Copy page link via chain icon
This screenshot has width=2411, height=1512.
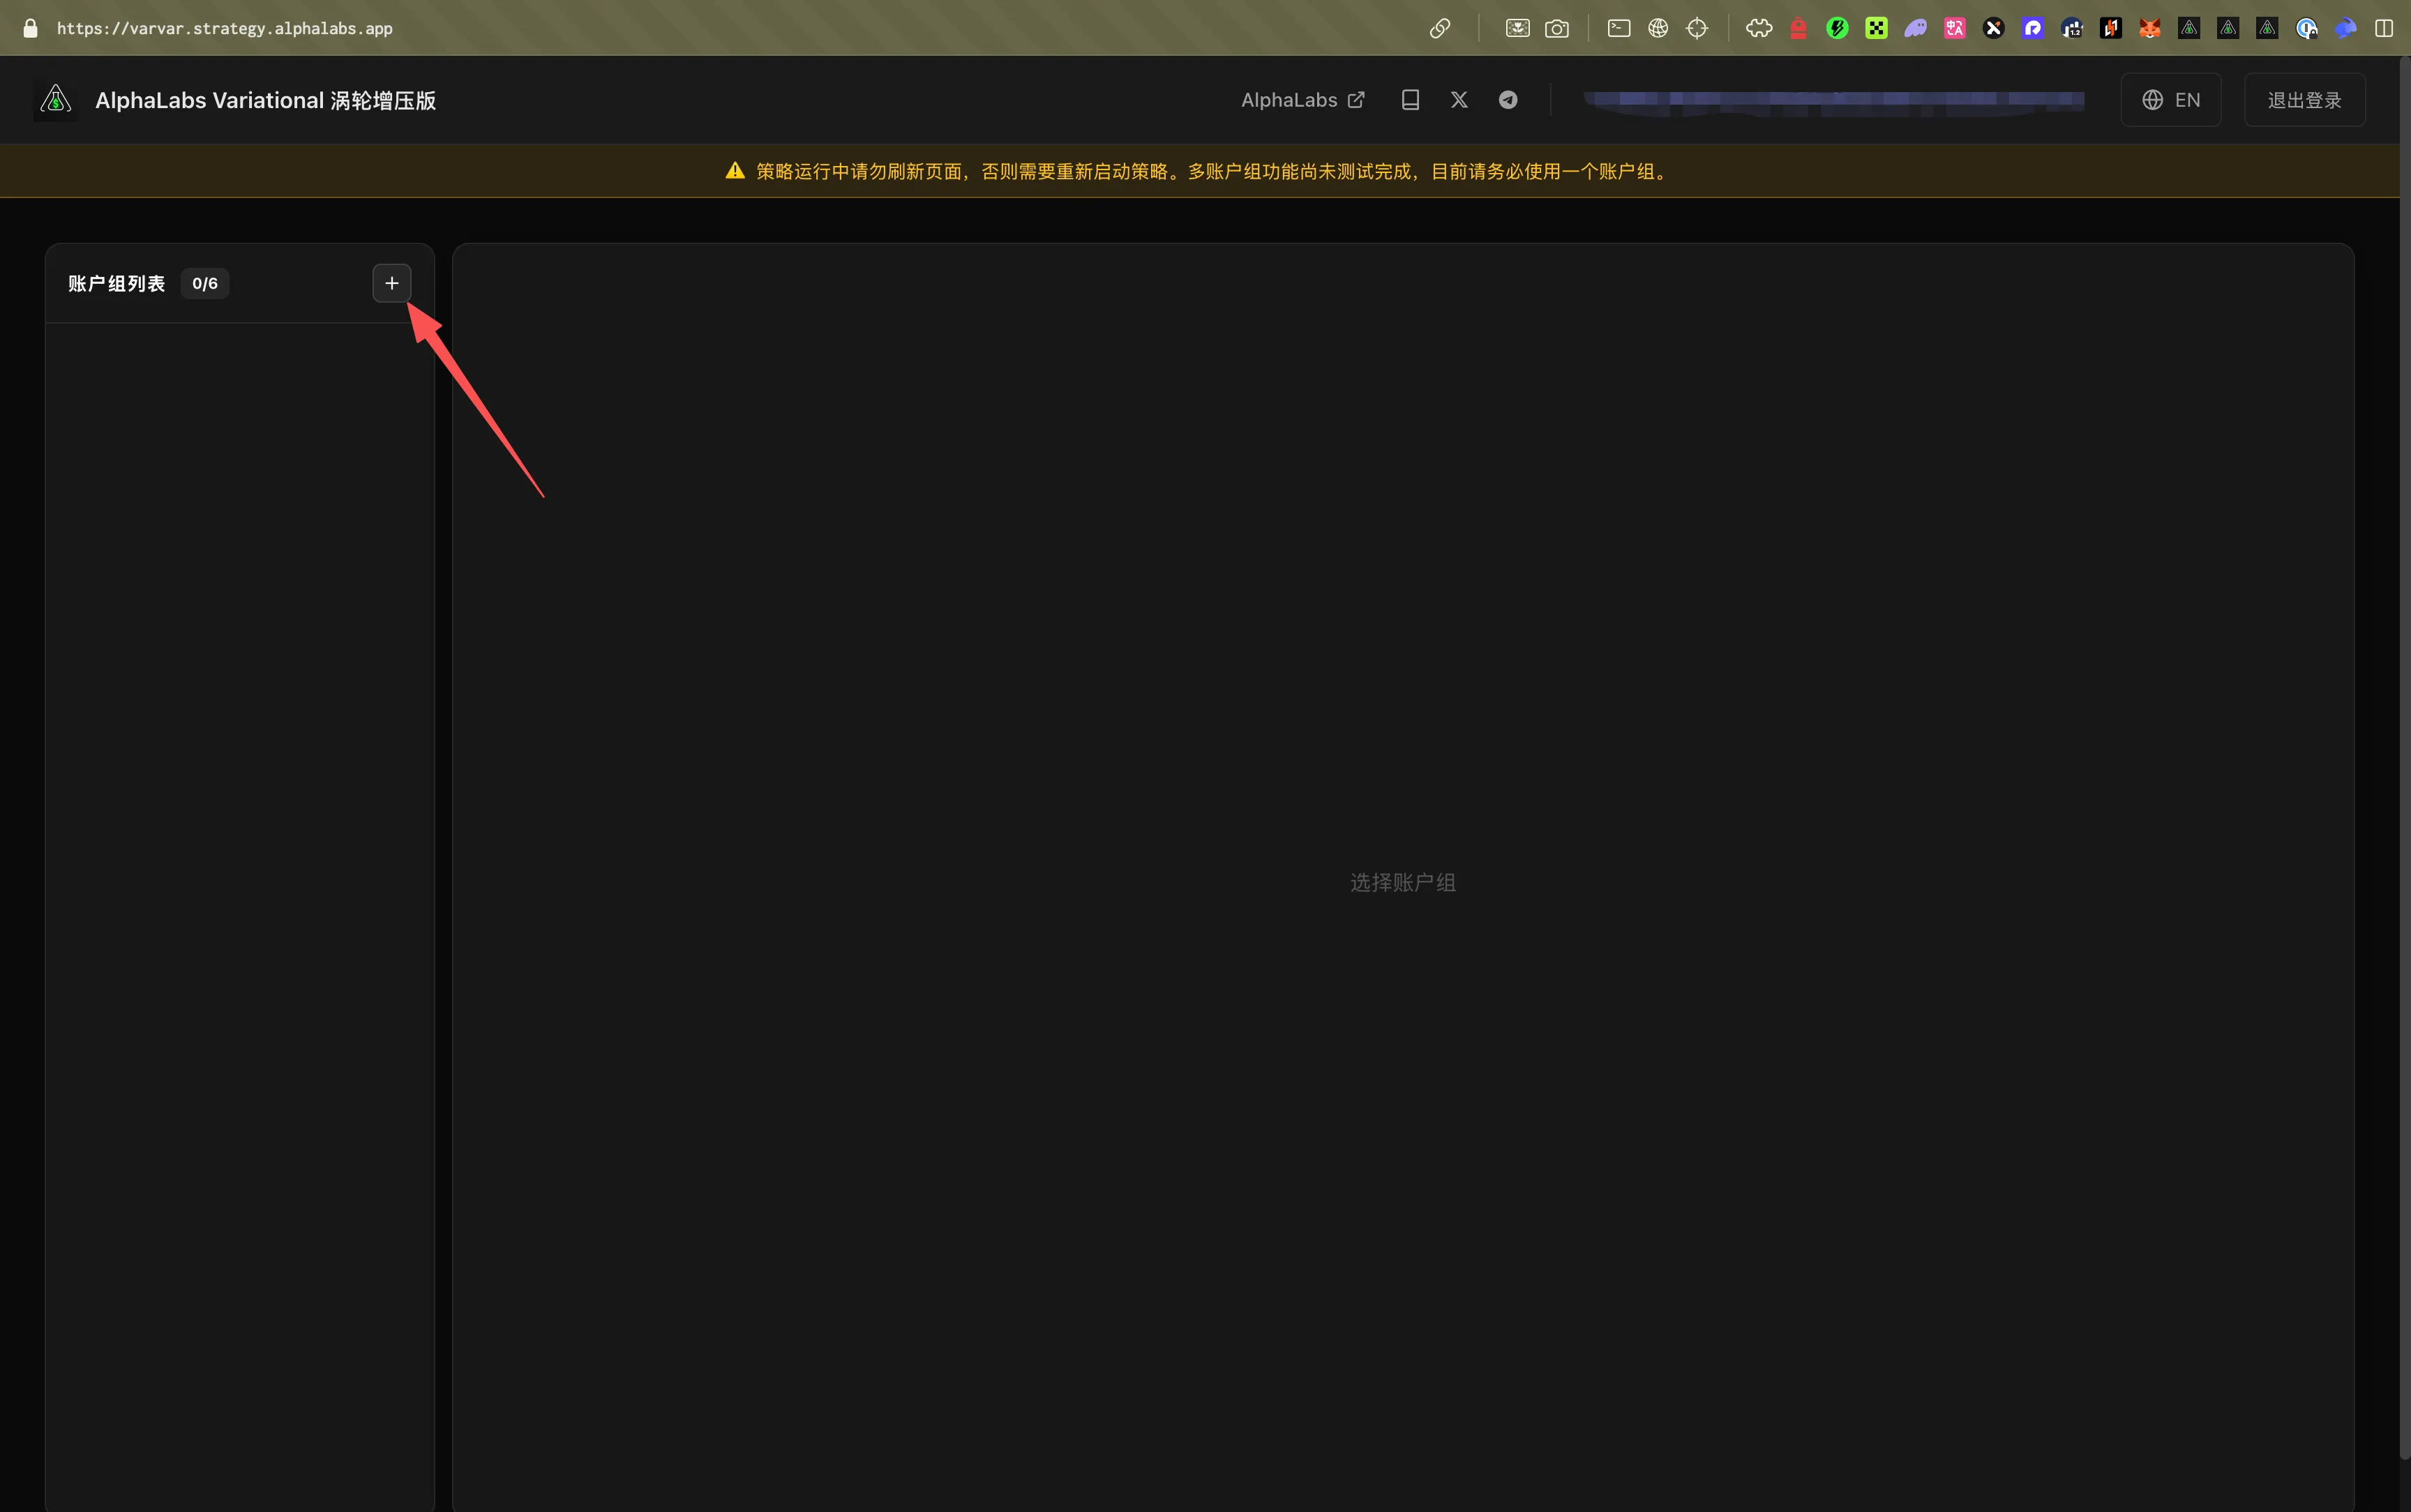pos(1440,28)
